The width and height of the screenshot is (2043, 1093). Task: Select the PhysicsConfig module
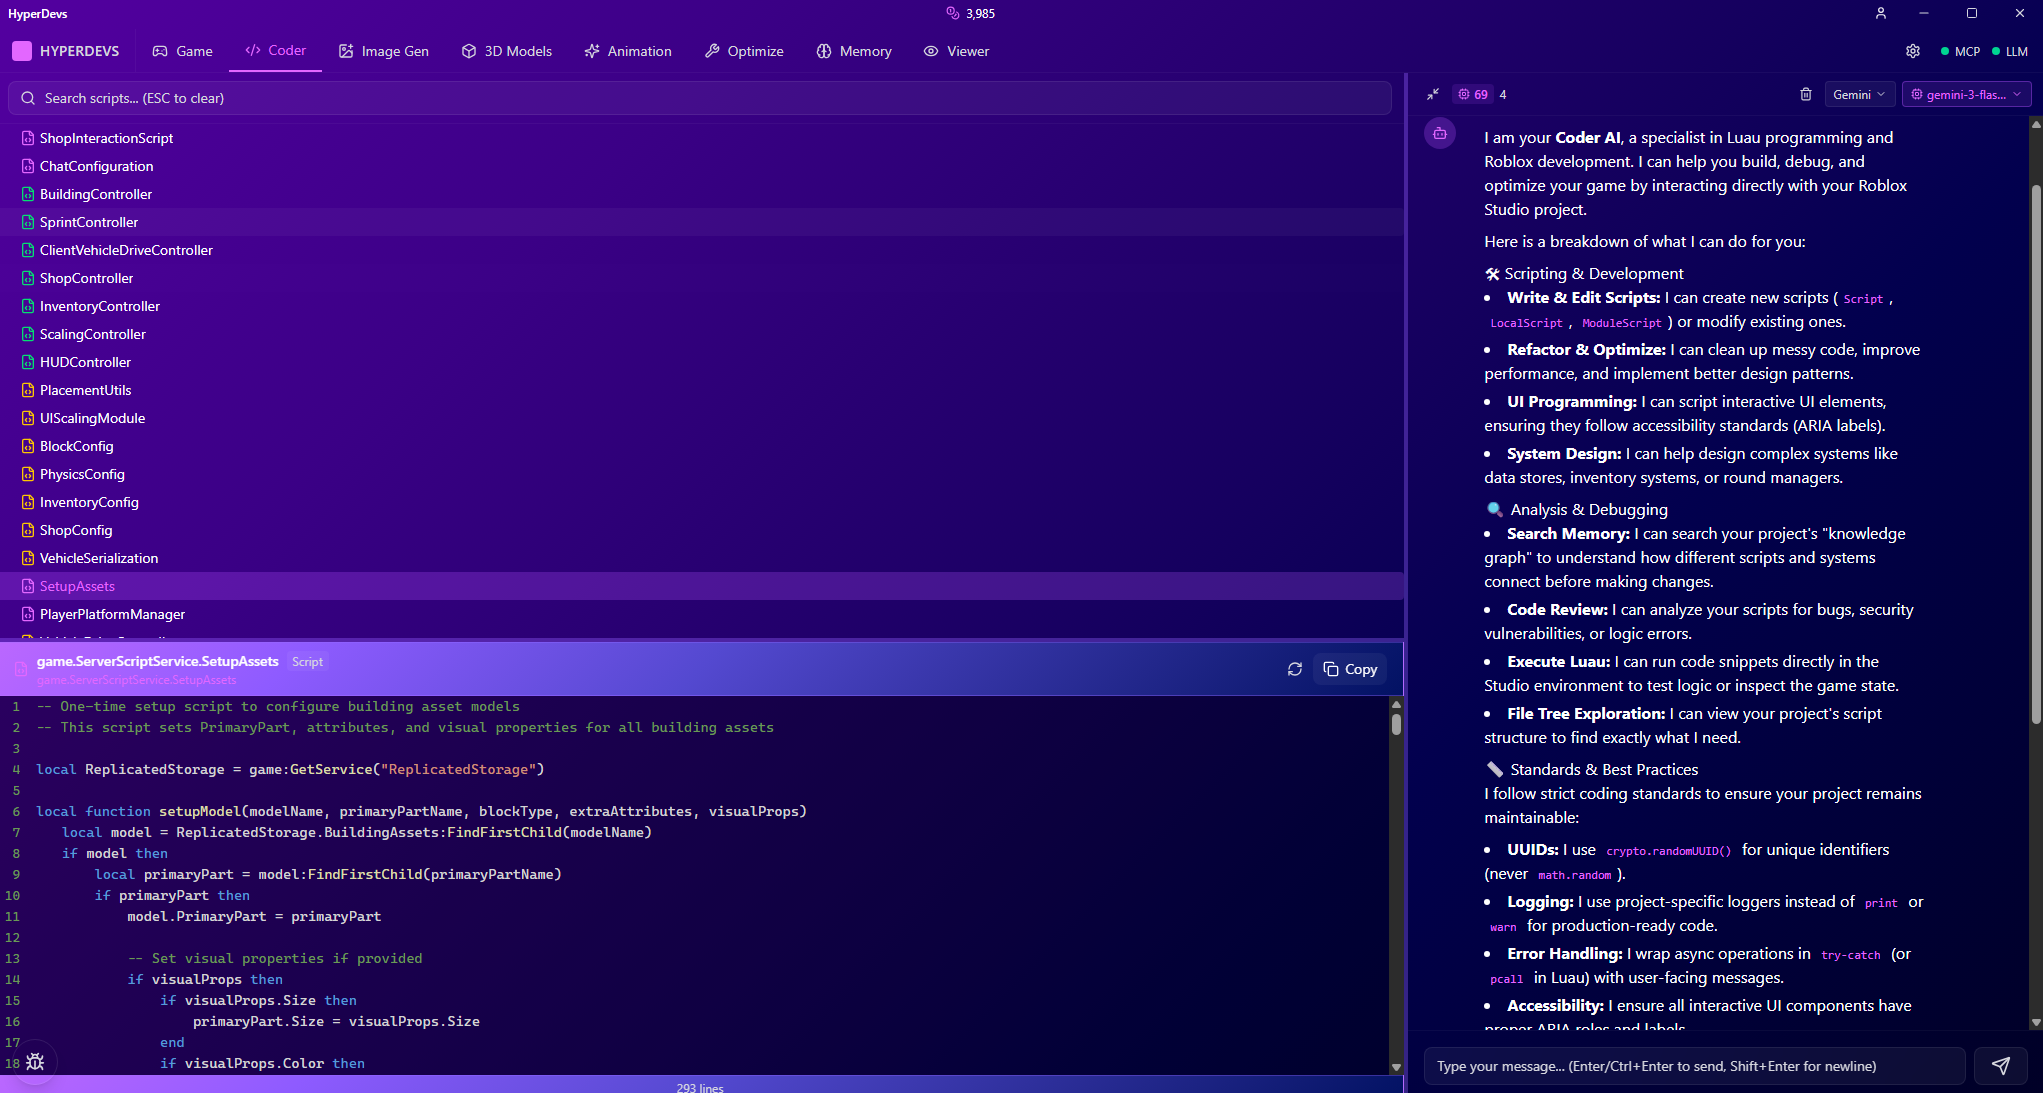700,474
